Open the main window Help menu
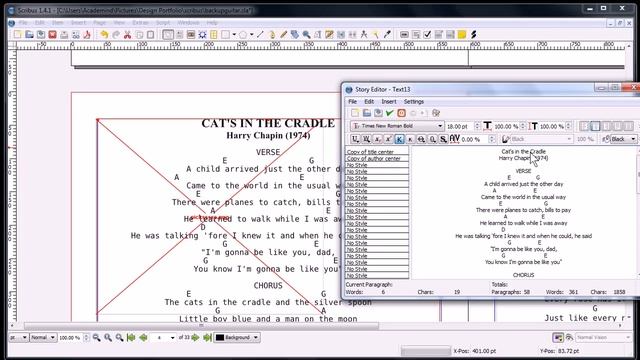 coord(212,22)
